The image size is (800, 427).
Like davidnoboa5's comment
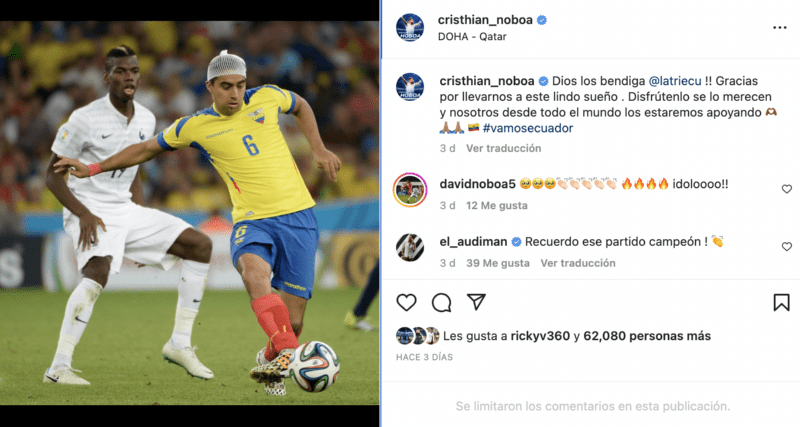pyautogui.click(x=787, y=189)
